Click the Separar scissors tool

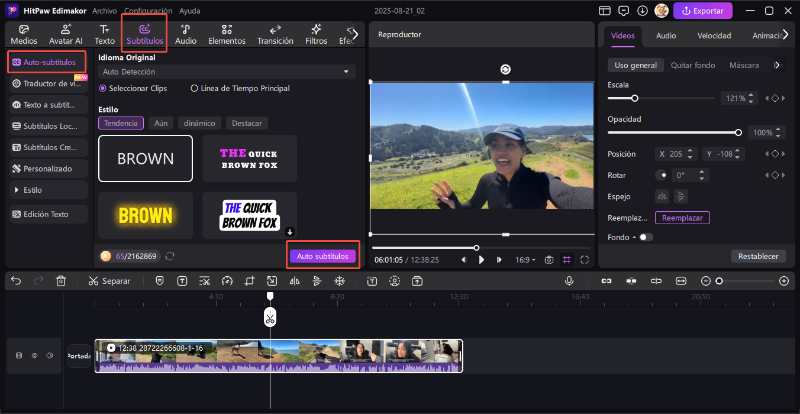pos(109,281)
